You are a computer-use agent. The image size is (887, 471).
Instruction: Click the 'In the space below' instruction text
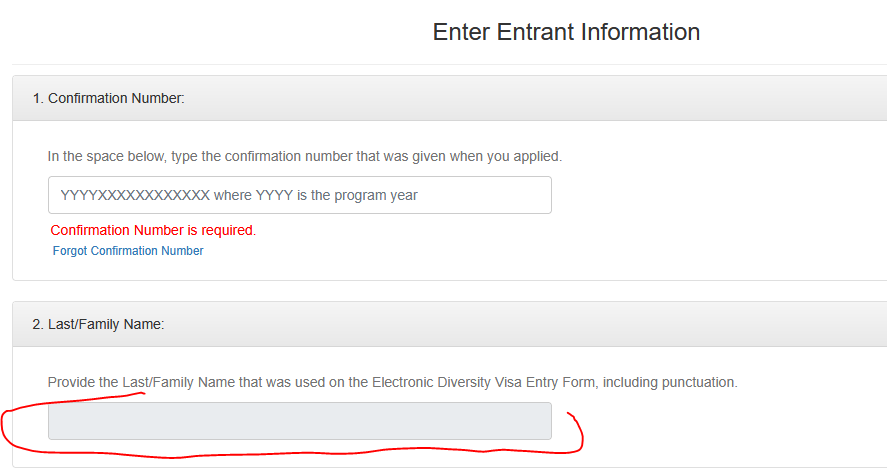click(x=305, y=156)
